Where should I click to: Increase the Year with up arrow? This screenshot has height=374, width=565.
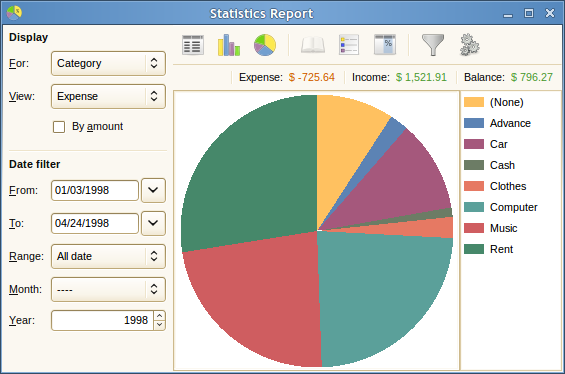click(159, 316)
